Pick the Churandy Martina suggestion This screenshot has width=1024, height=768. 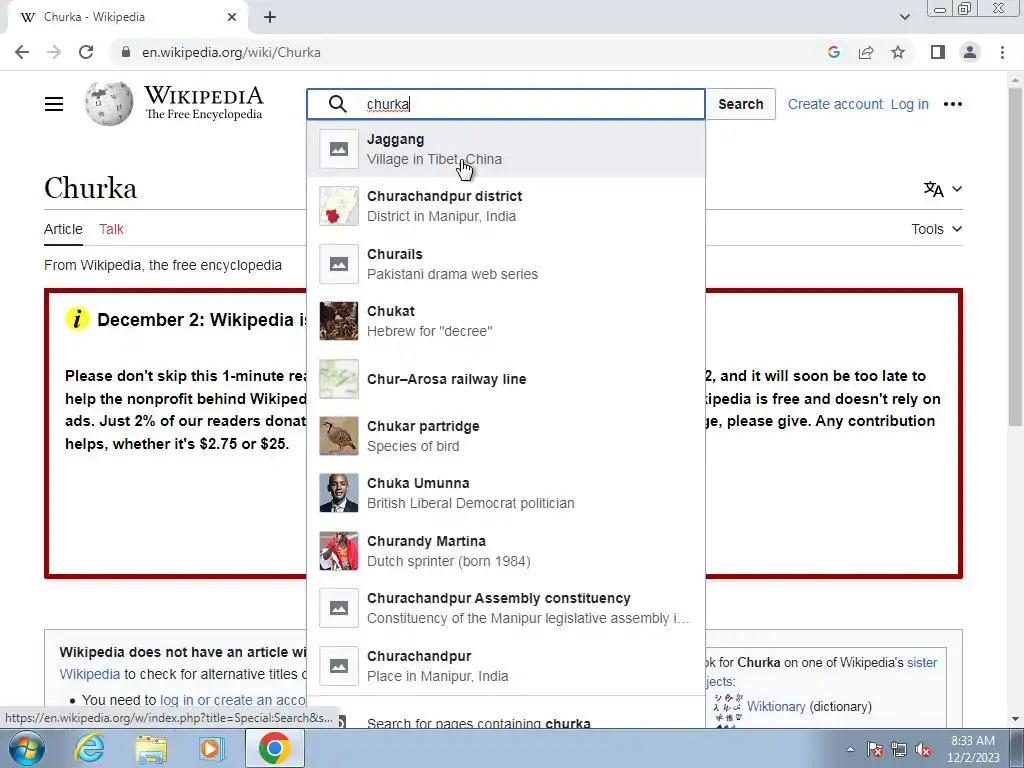tap(506, 551)
